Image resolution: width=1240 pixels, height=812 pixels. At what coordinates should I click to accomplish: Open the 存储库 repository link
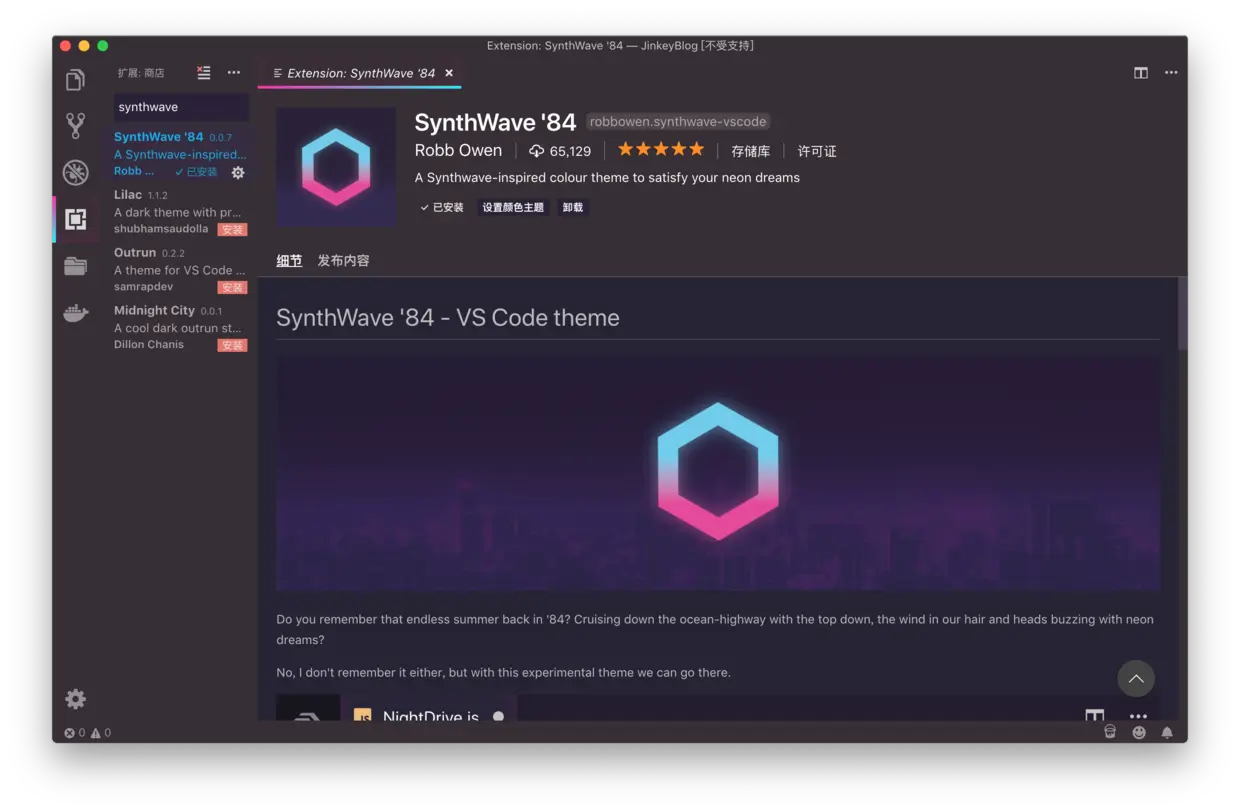tap(751, 151)
